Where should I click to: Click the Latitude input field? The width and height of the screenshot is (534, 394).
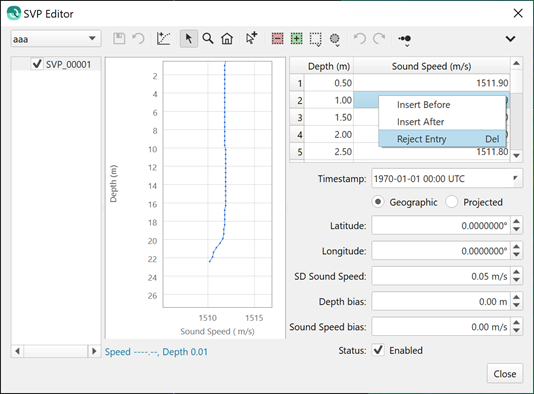(x=441, y=225)
